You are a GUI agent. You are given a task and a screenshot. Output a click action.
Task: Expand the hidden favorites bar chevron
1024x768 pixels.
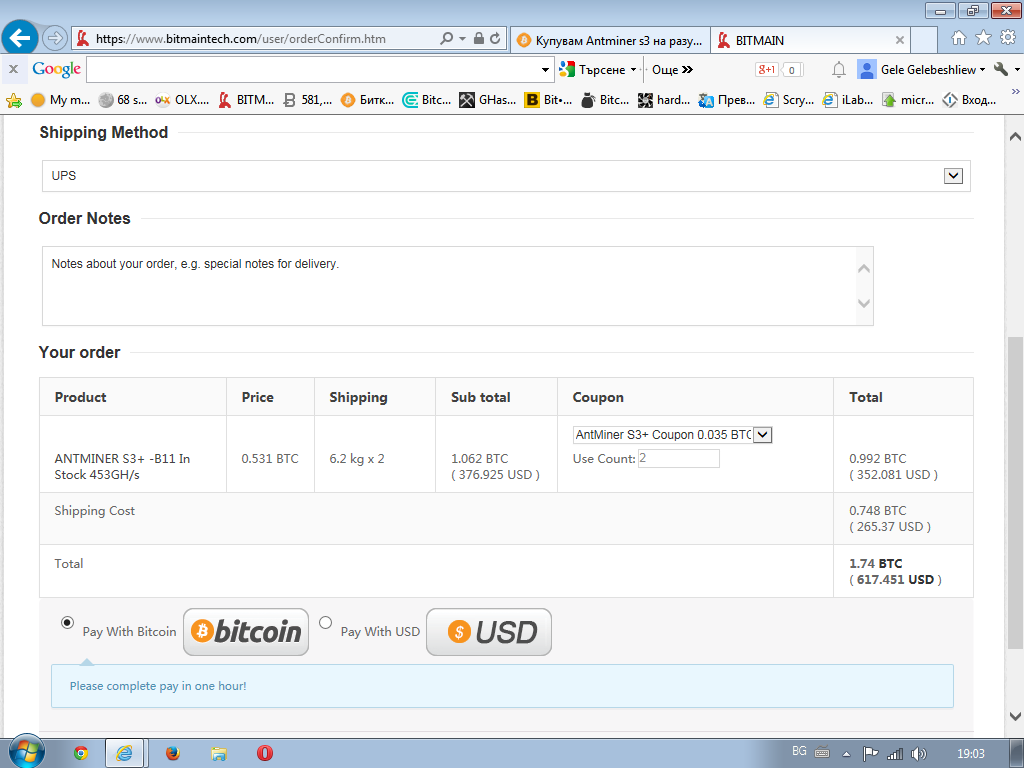coord(1015,91)
